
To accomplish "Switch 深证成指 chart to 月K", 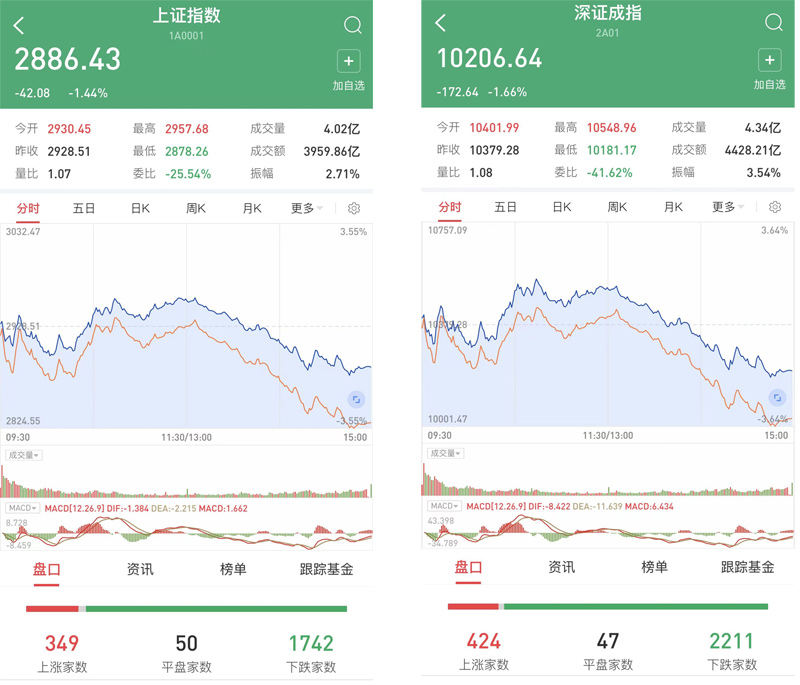I will point(673,207).
